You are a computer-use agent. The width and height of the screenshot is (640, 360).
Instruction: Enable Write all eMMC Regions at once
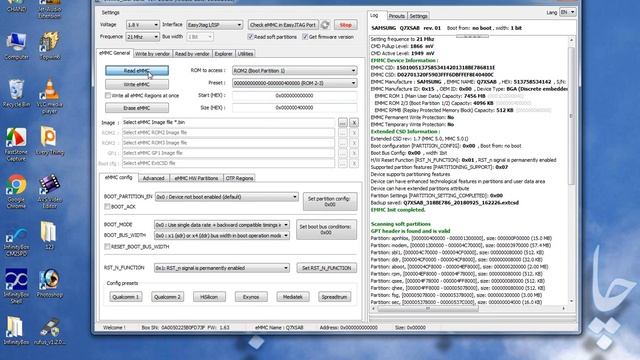(108, 96)
